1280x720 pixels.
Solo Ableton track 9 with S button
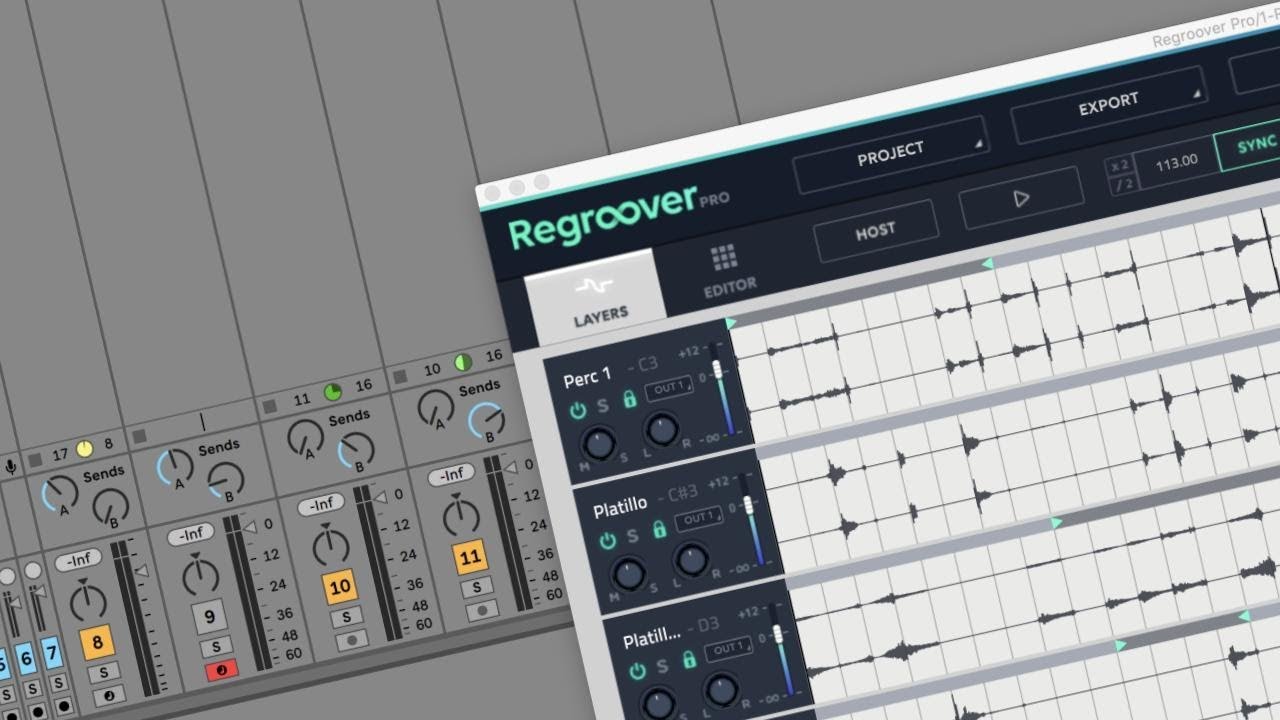tap(215, 646)
